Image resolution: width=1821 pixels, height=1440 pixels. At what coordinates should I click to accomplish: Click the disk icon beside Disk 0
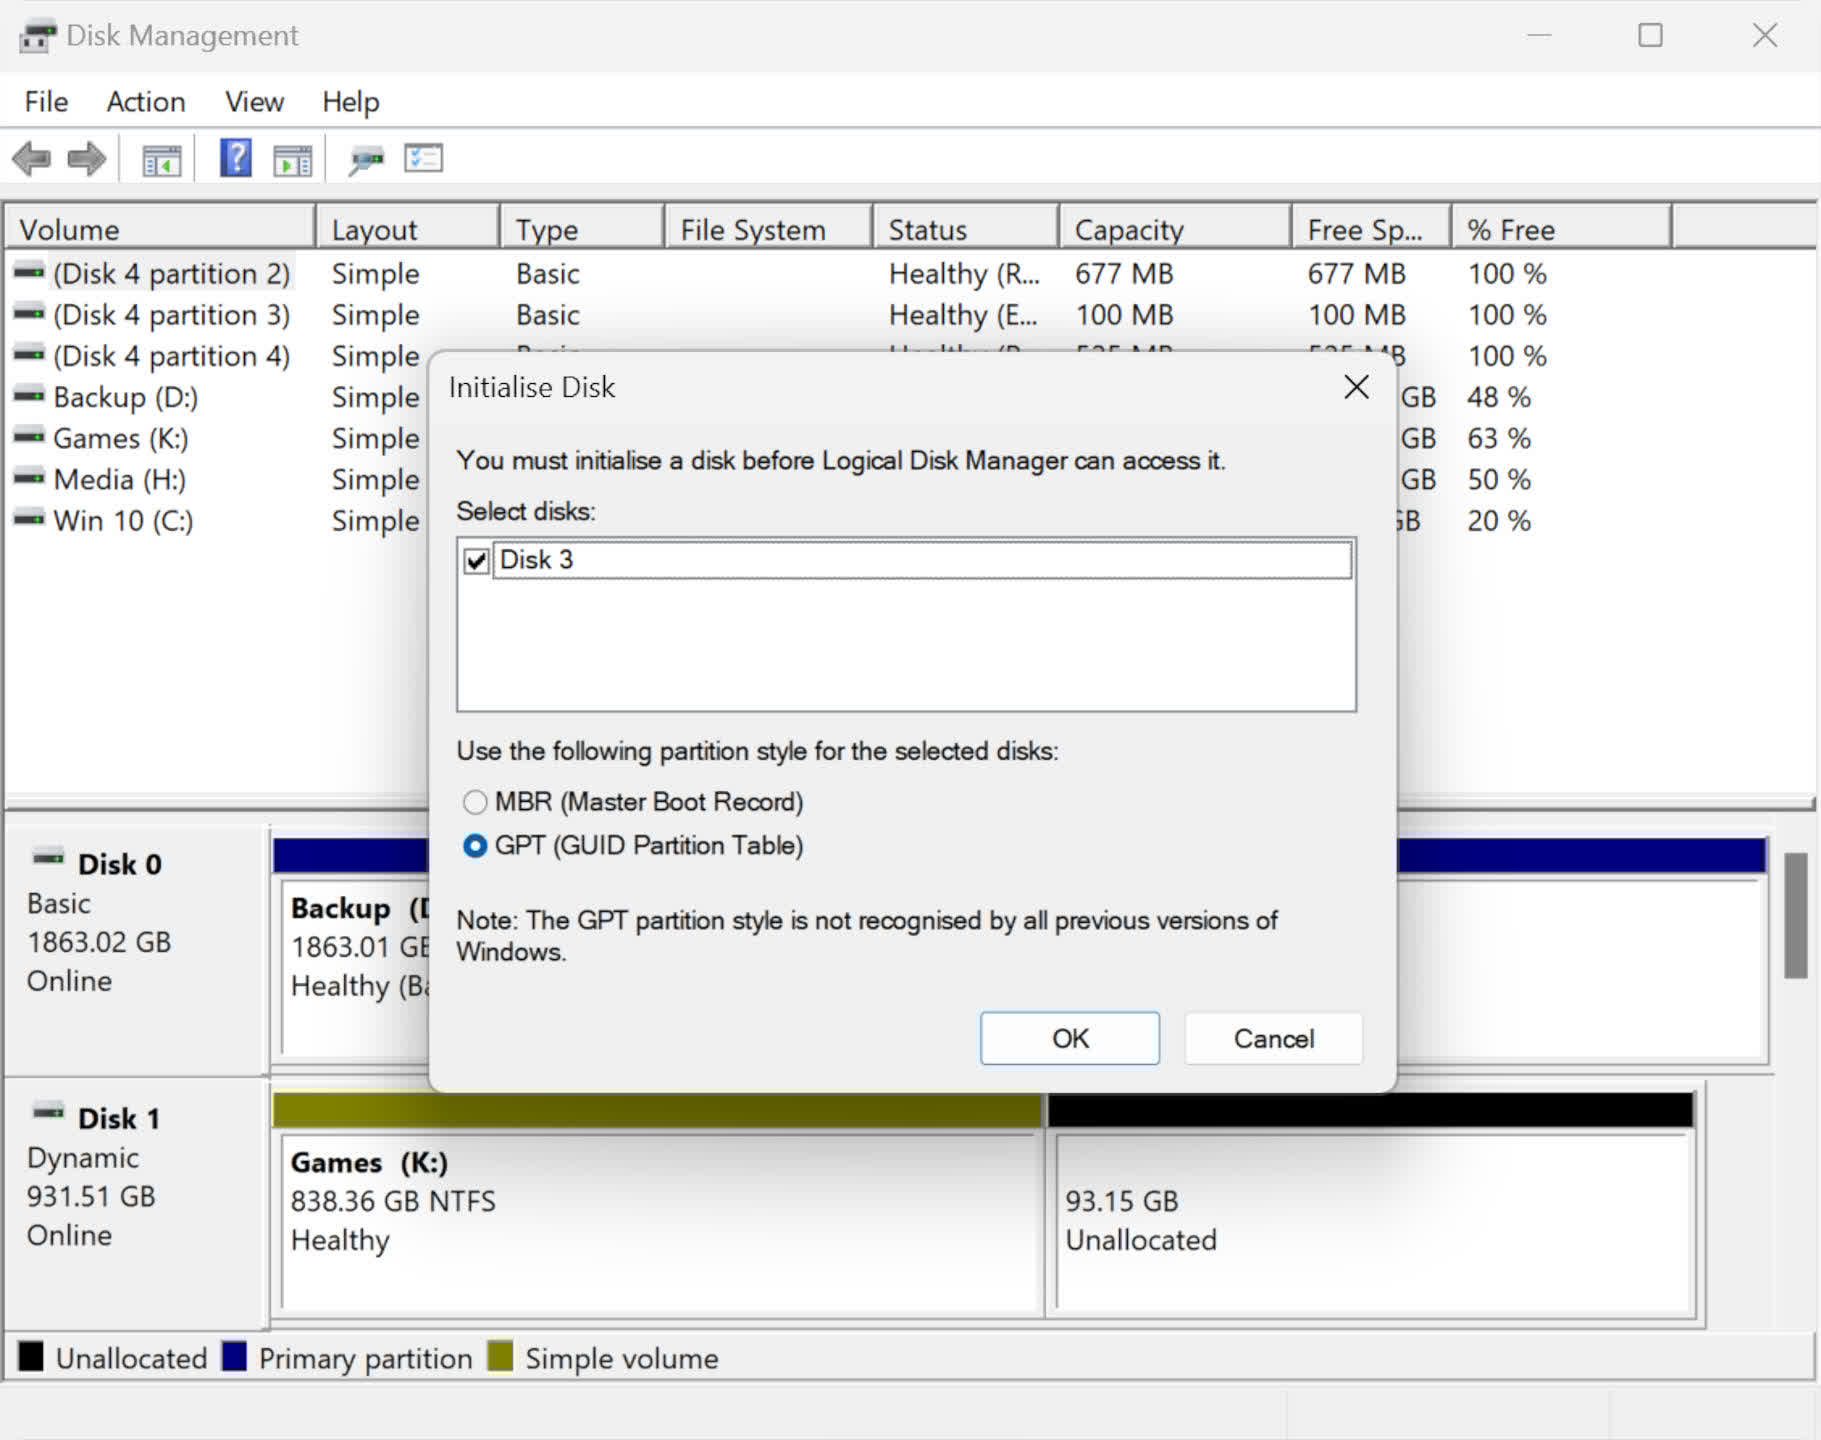pos(48,858)
